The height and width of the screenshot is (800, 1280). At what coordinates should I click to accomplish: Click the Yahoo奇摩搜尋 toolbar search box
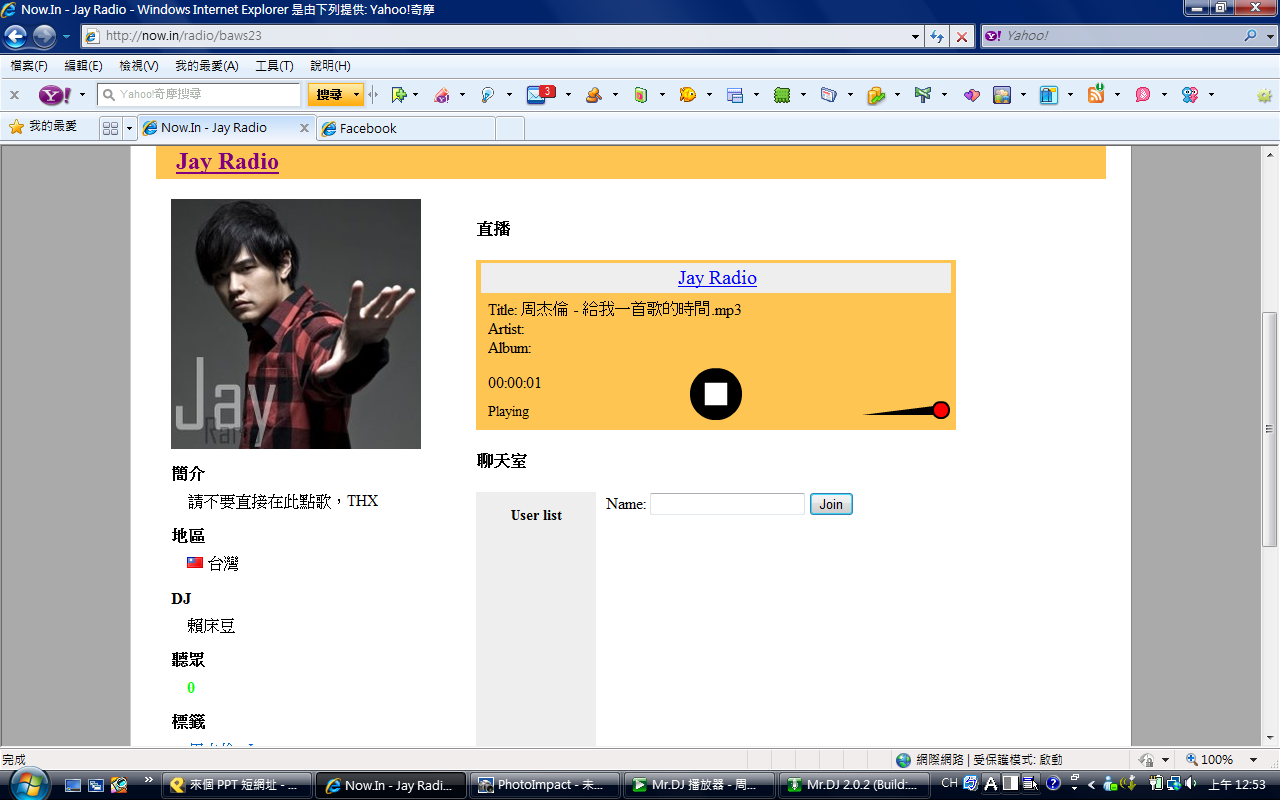tap(200, 95)
